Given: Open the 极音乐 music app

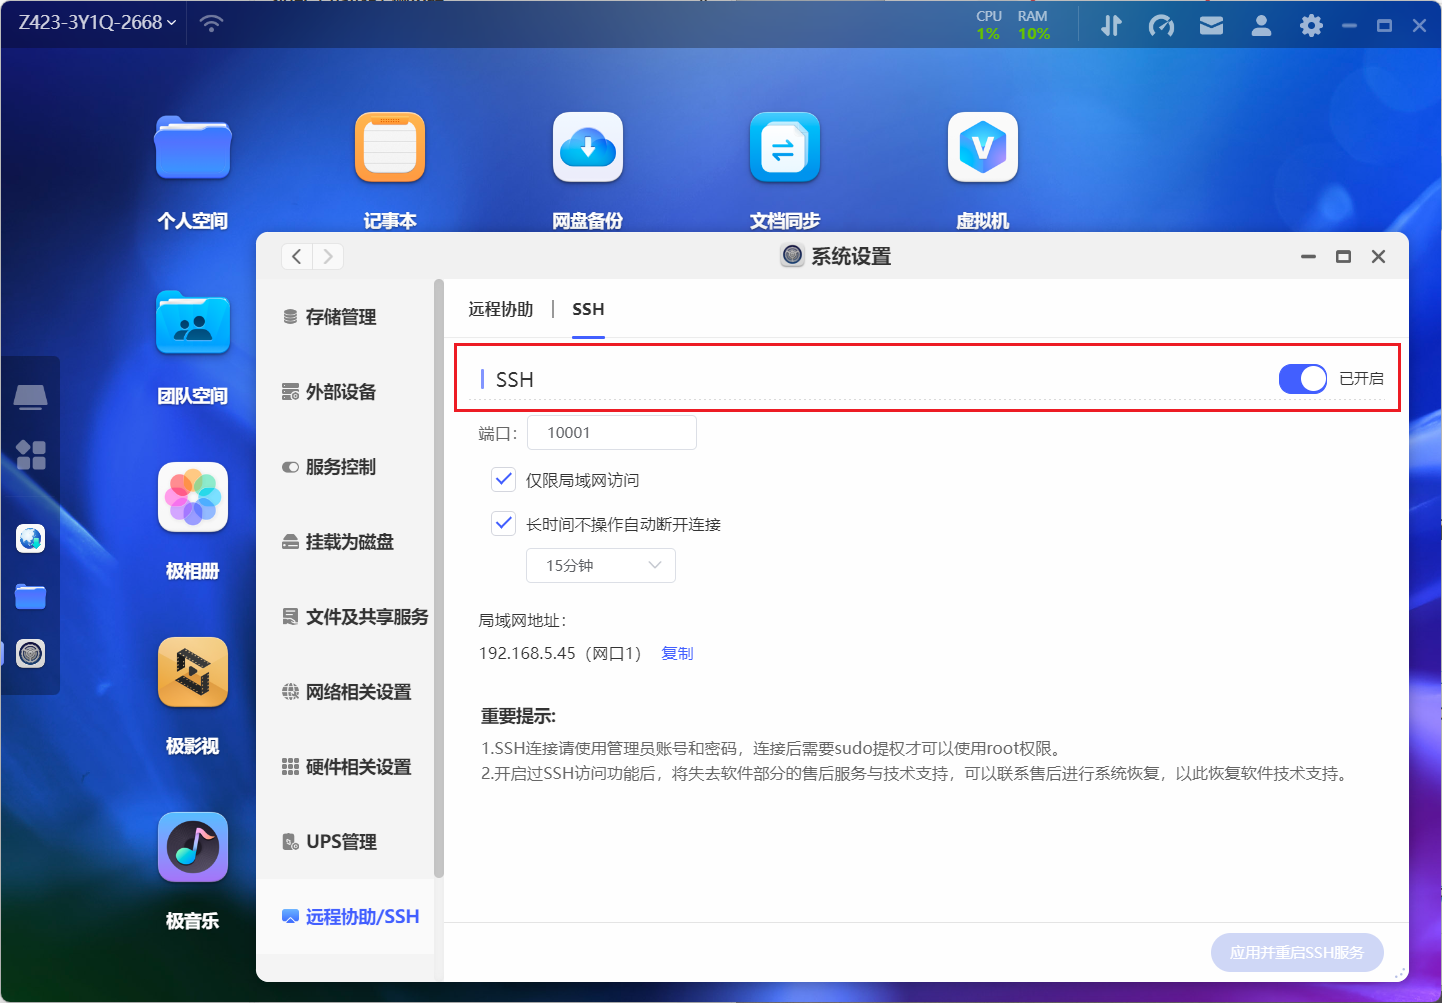Looking at the screenshot, I should click(192, 847).
